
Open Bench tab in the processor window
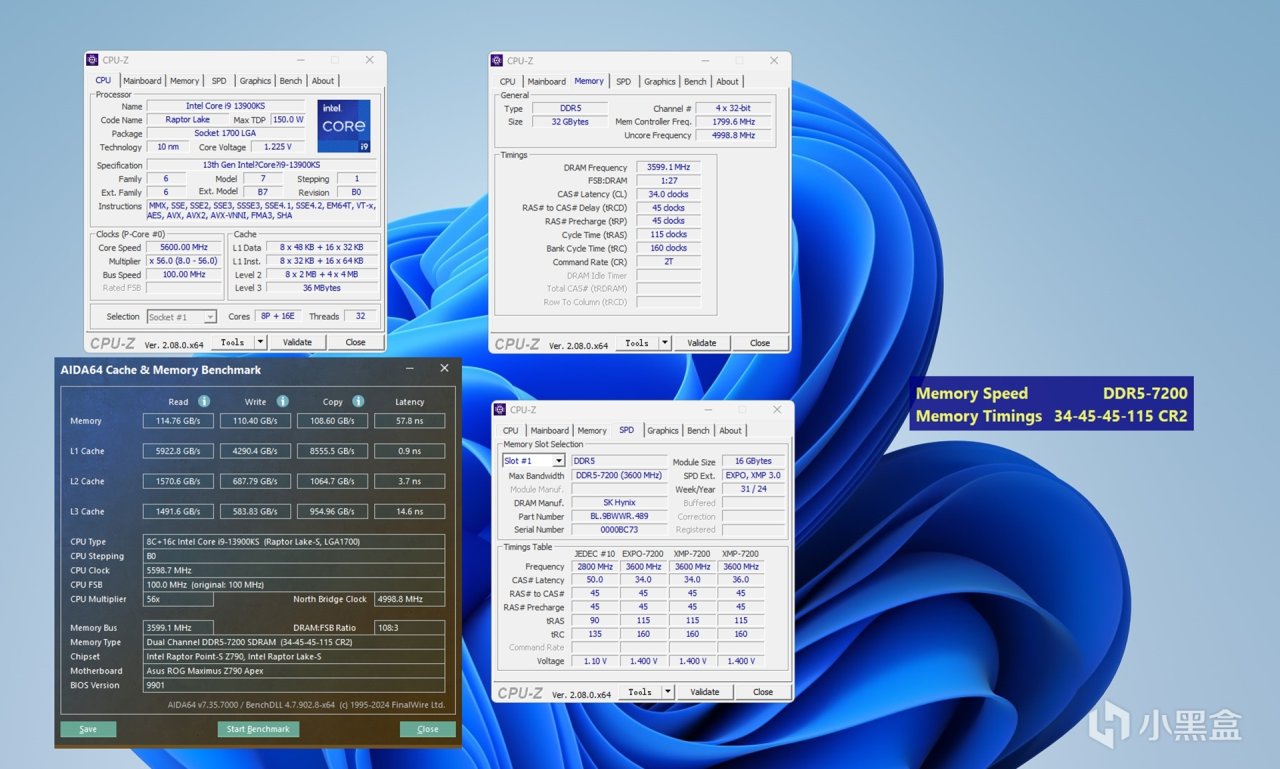pyautogui.click(x=291, y=81)
